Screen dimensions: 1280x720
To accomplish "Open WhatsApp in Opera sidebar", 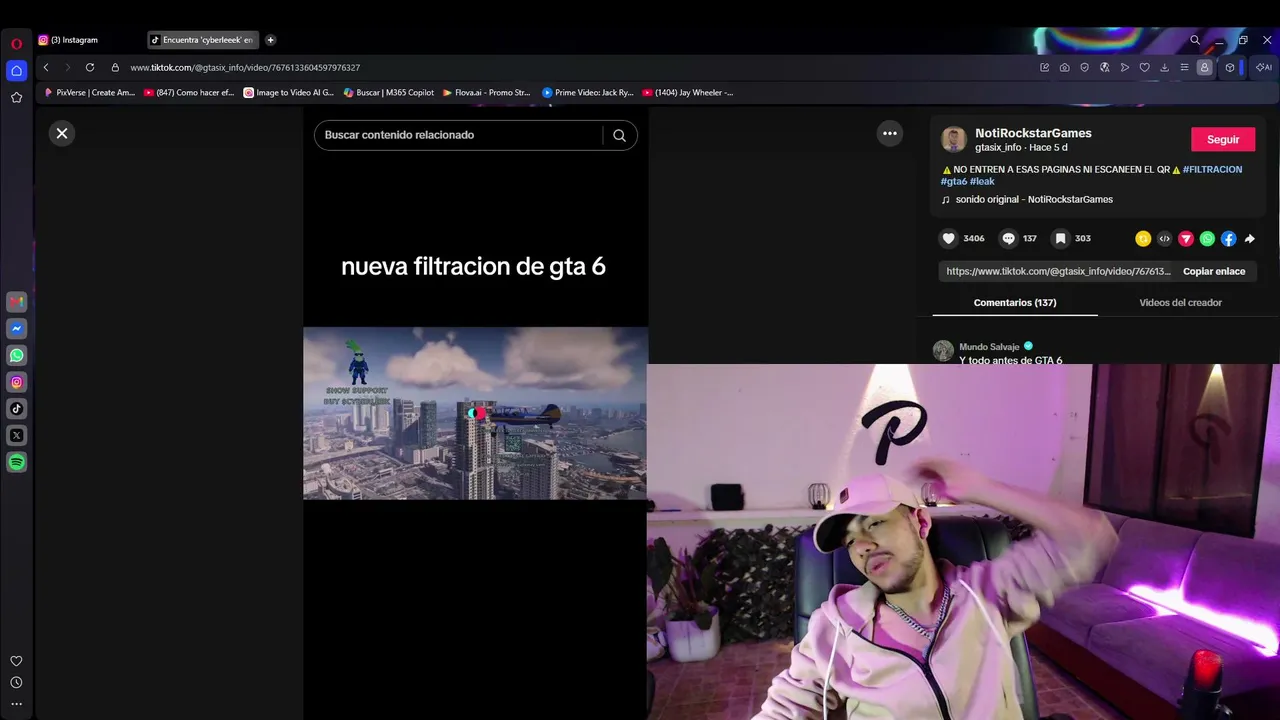I will click(x=16, y=355).
